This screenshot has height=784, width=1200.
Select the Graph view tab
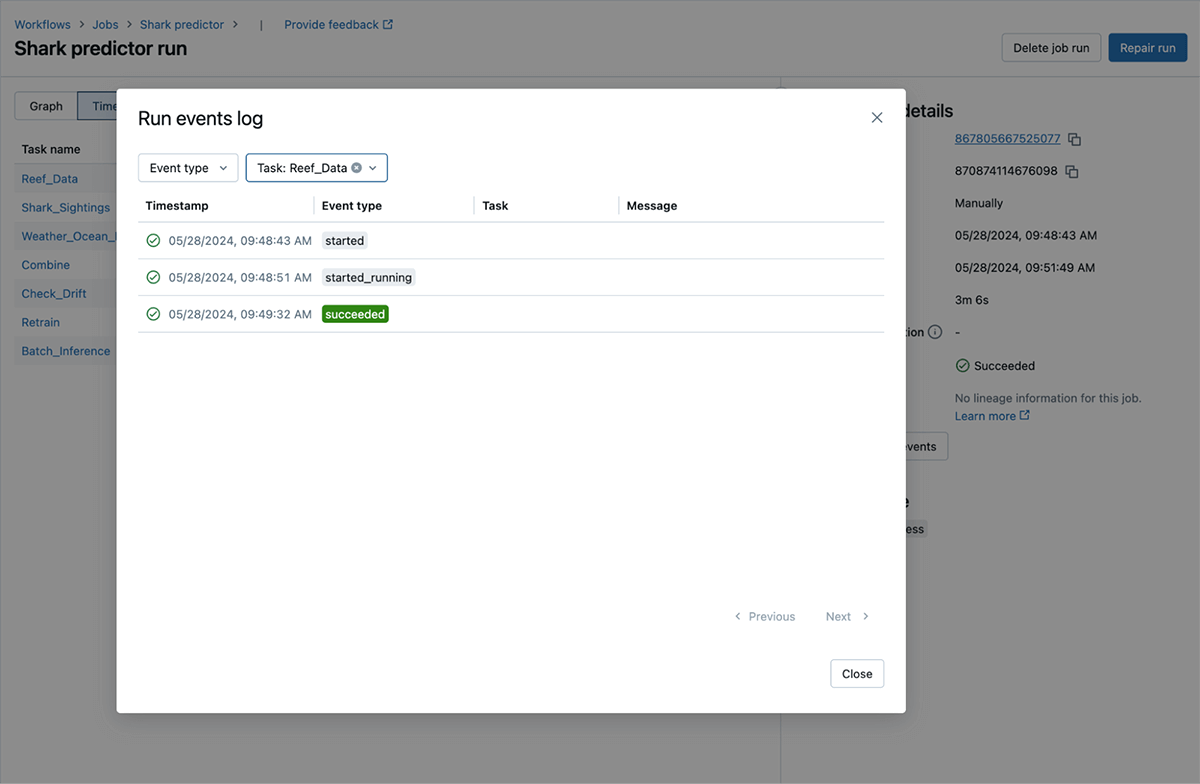46,106
